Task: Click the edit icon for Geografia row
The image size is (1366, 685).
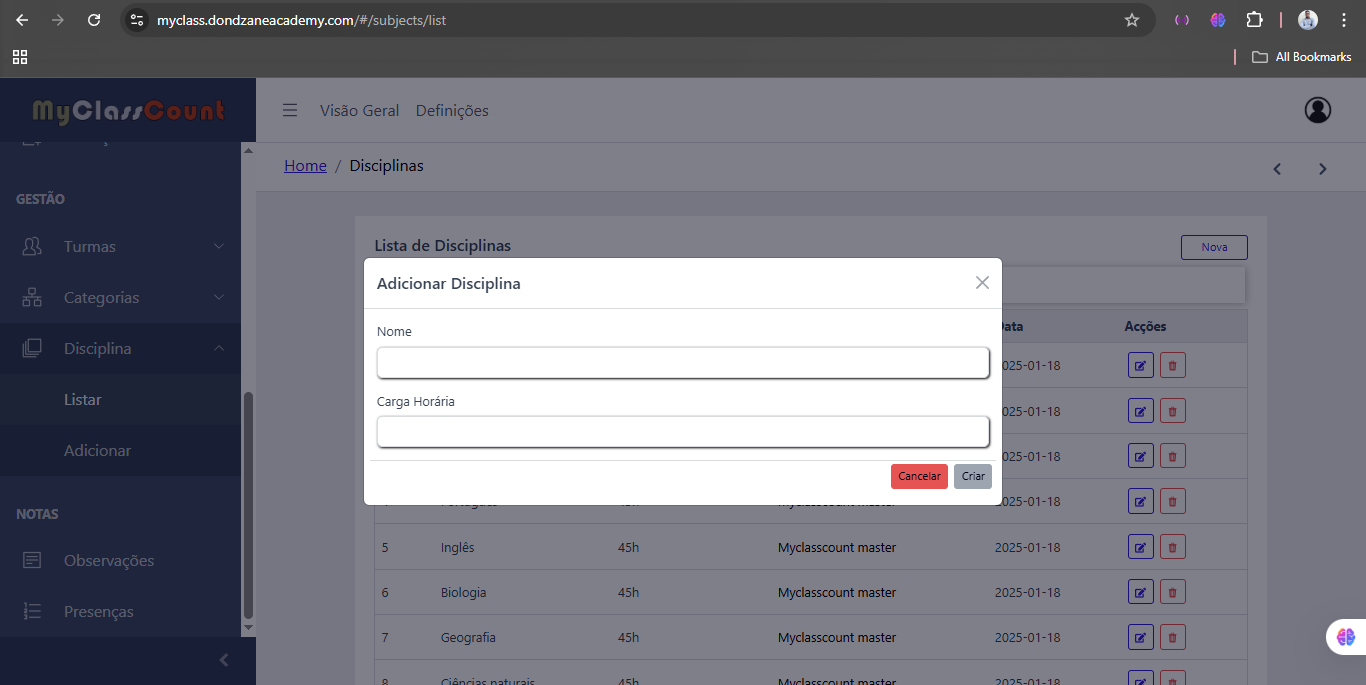Action: click(1140, 637)
